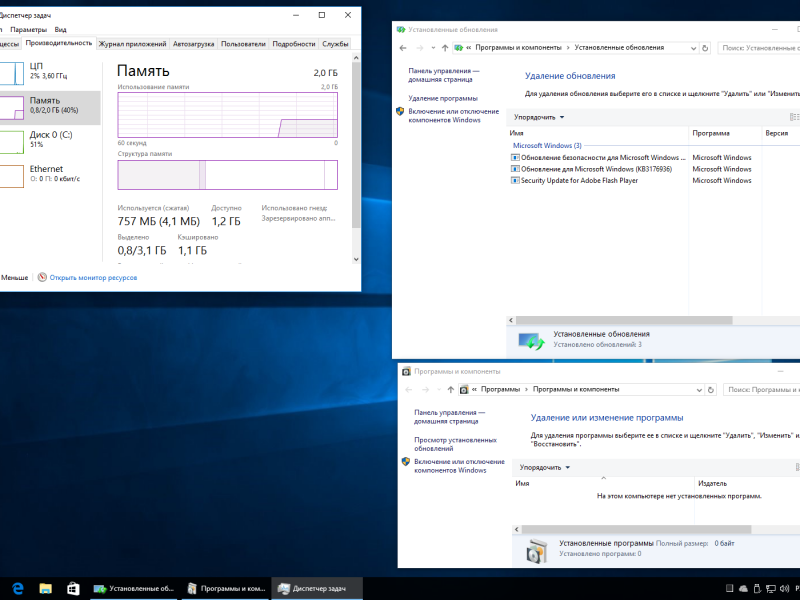
Task: Switch to the Службы tab
Action: click(x=335, y=44)
